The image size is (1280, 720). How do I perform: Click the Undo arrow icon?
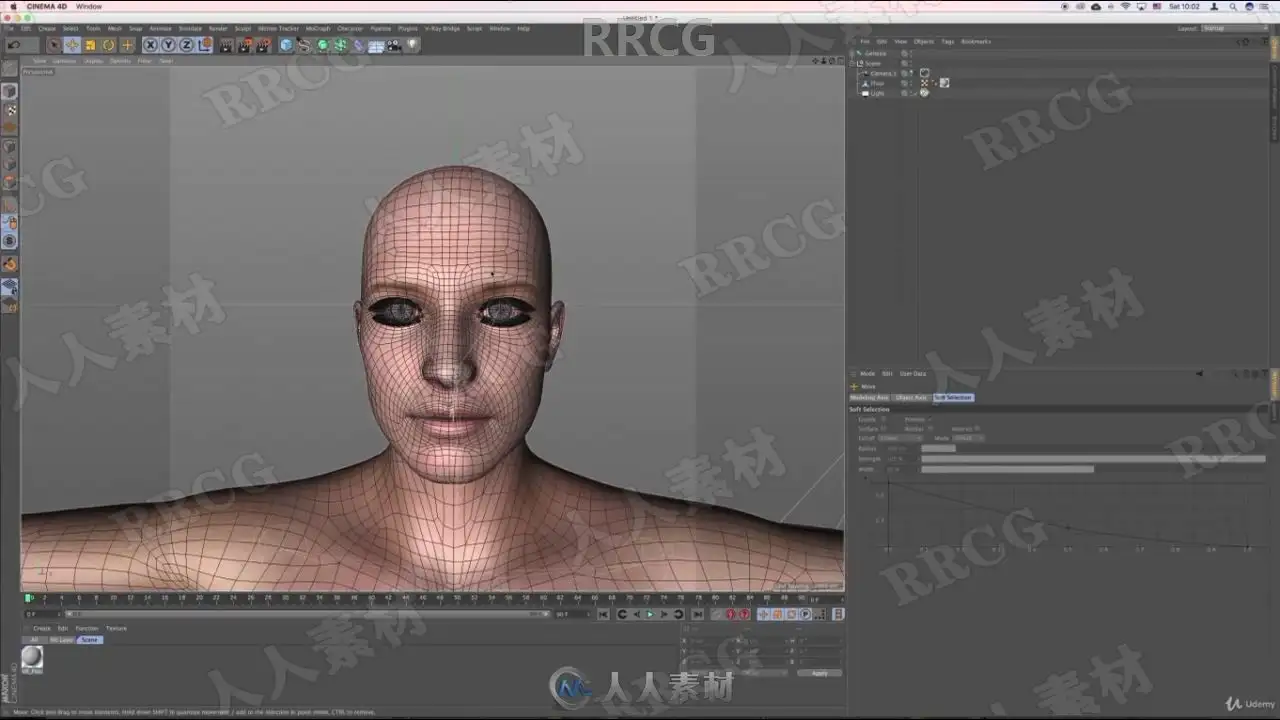13,45
